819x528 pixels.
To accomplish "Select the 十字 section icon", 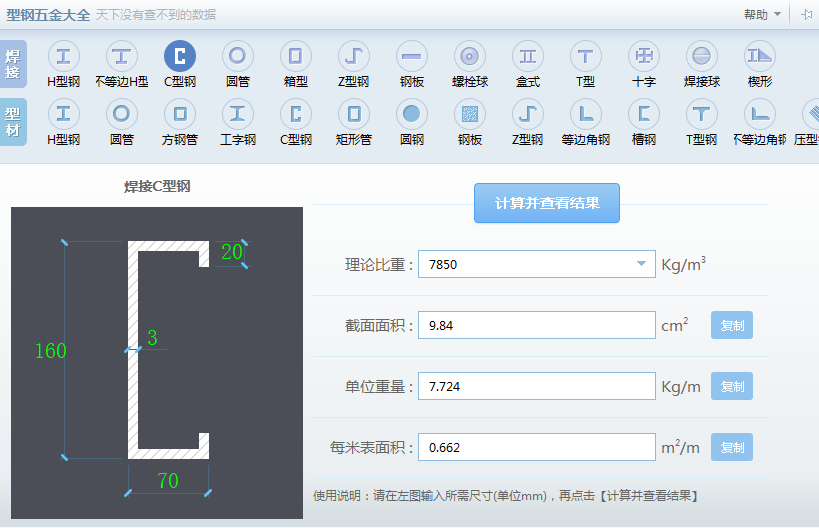I will click(x=644, y=56).
